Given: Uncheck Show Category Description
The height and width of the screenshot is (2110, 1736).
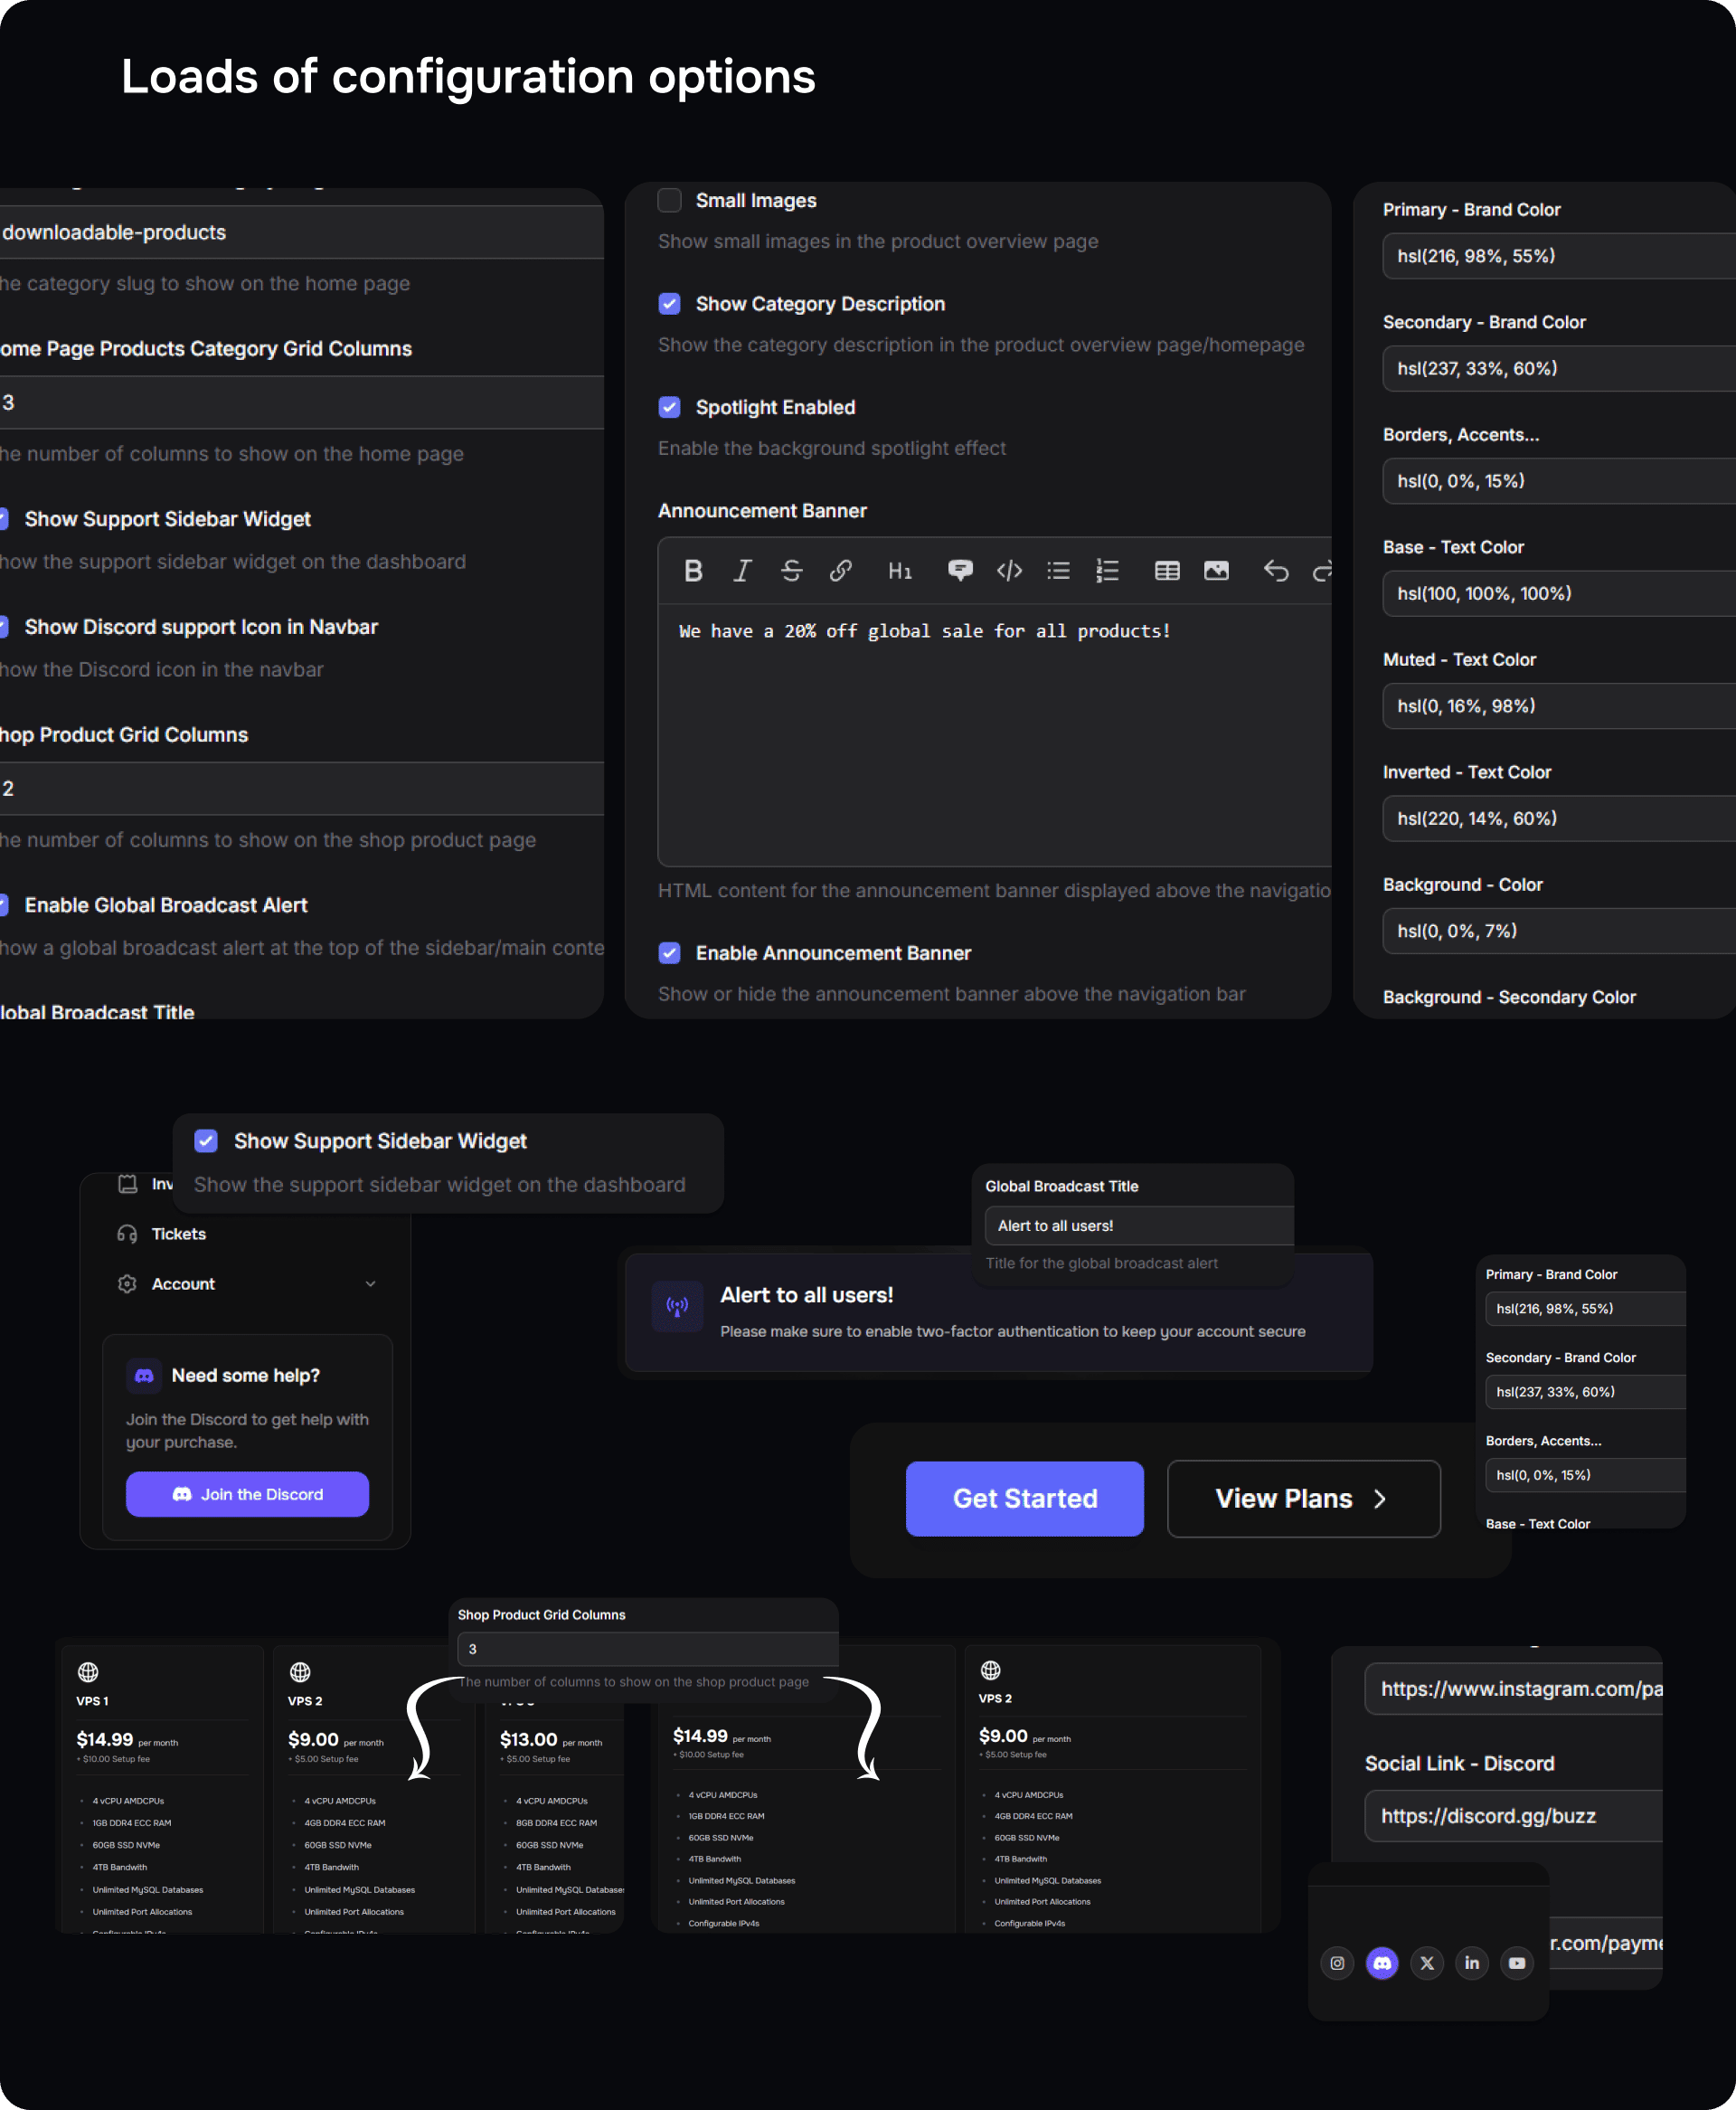Looking at the screenshot, I should (x=670, y=304).
